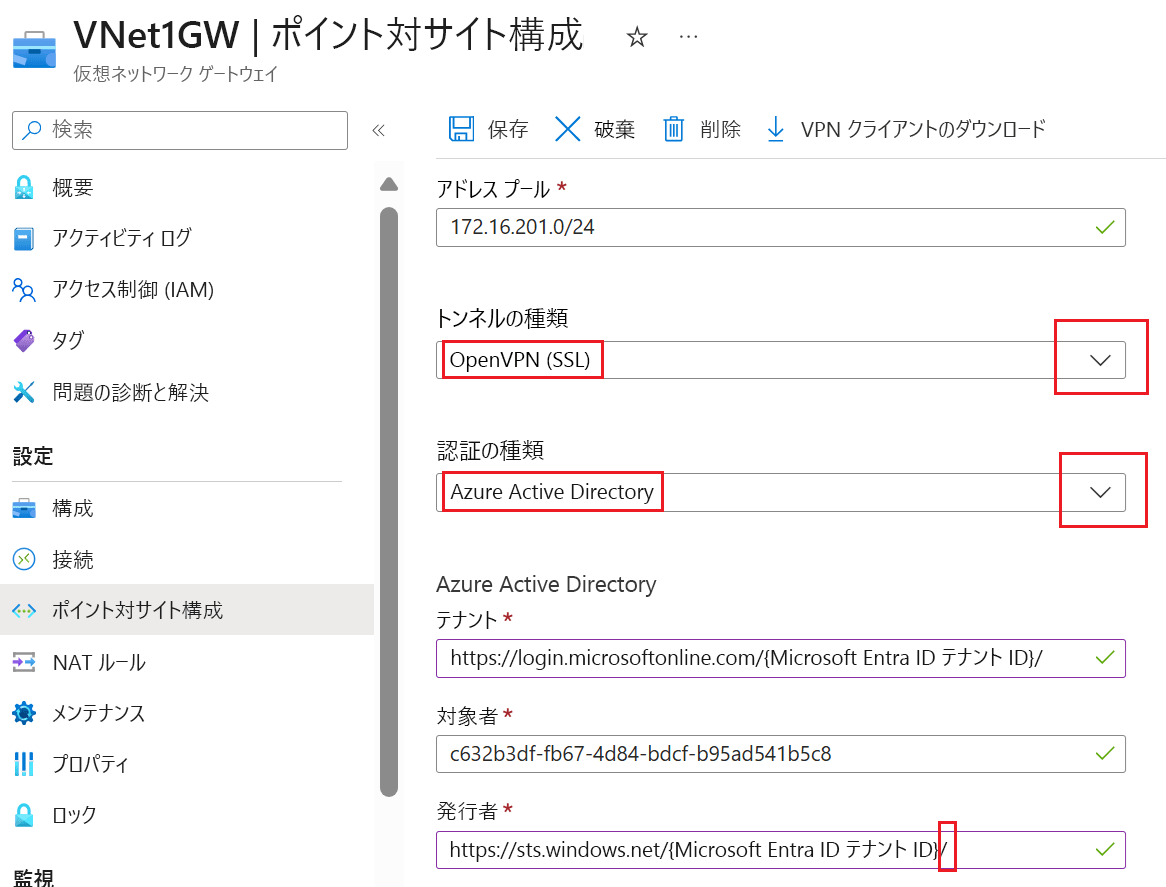
Task: Click the 接続 connection icon
Action: [24, 559]
